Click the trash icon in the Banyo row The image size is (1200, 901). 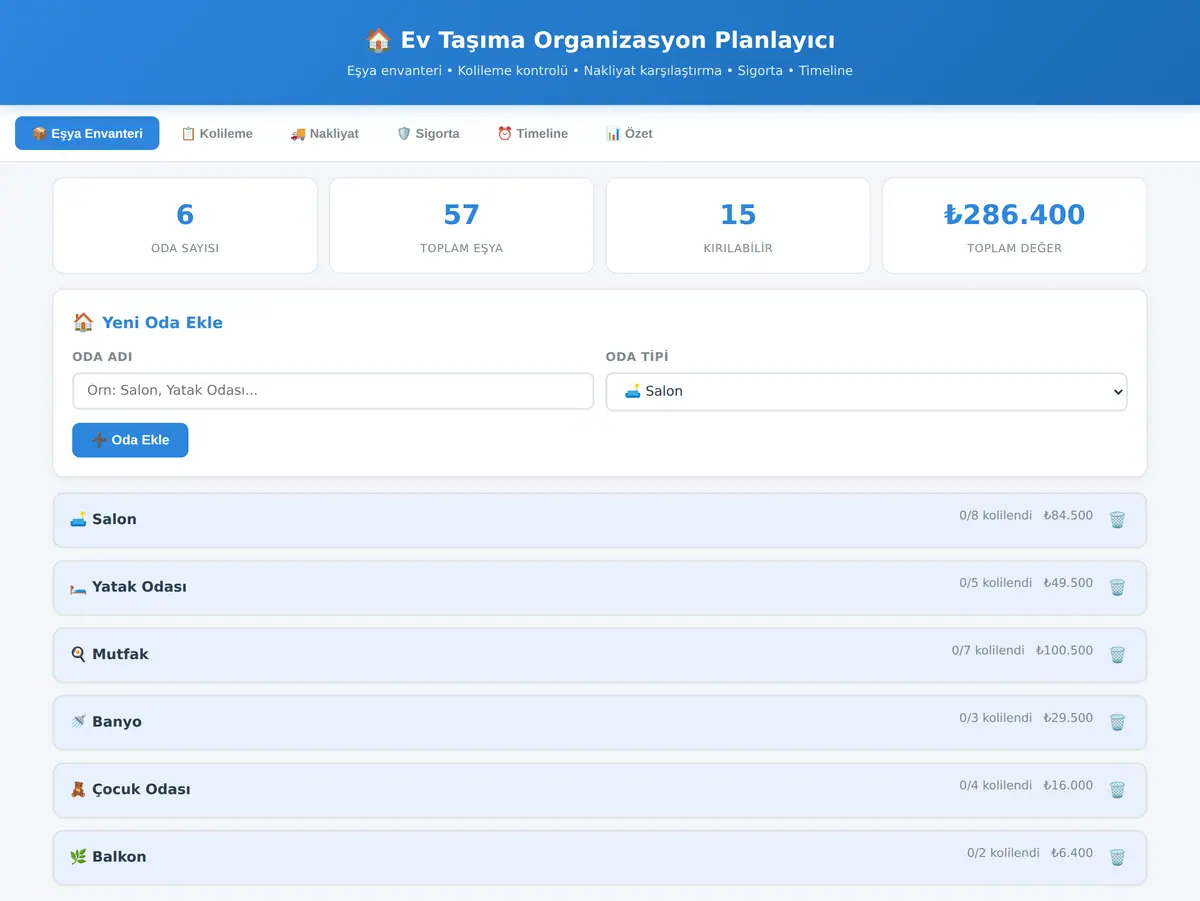pos(1117,722)
